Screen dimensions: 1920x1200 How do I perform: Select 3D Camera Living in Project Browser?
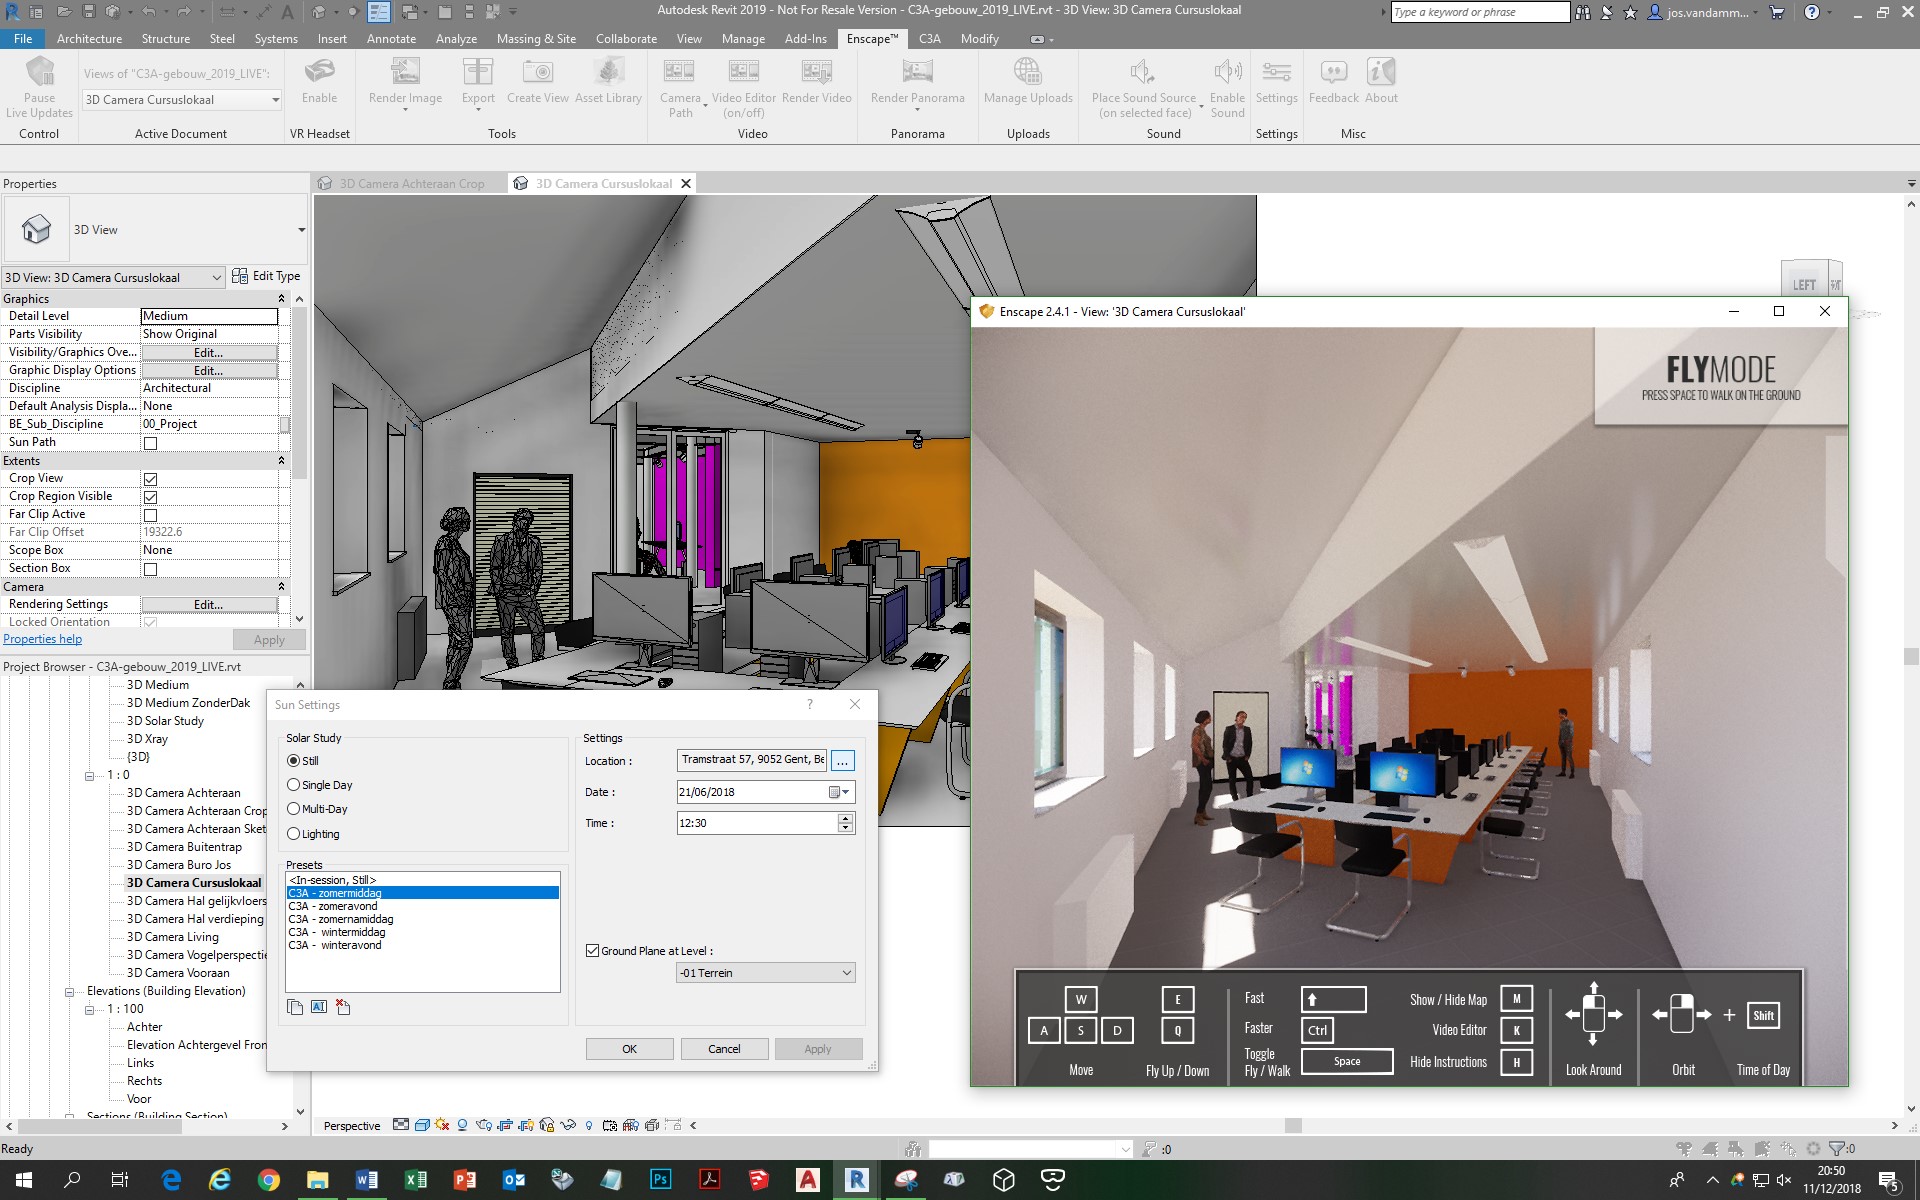coord(172,937)
